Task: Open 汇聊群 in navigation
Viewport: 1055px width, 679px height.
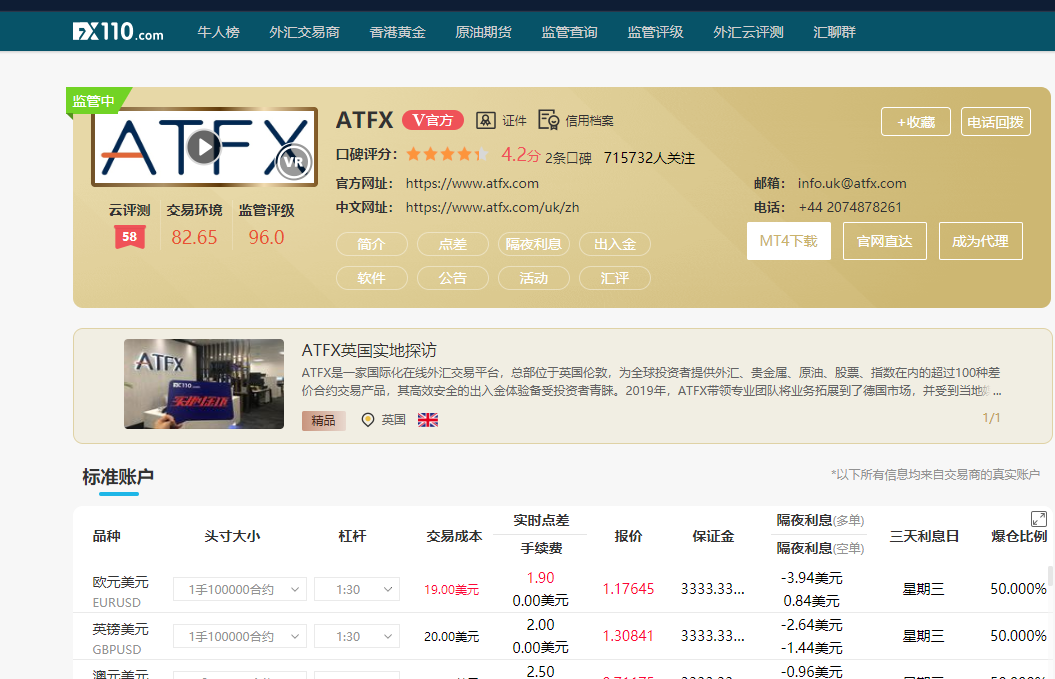Action: [x=834, y=32]
